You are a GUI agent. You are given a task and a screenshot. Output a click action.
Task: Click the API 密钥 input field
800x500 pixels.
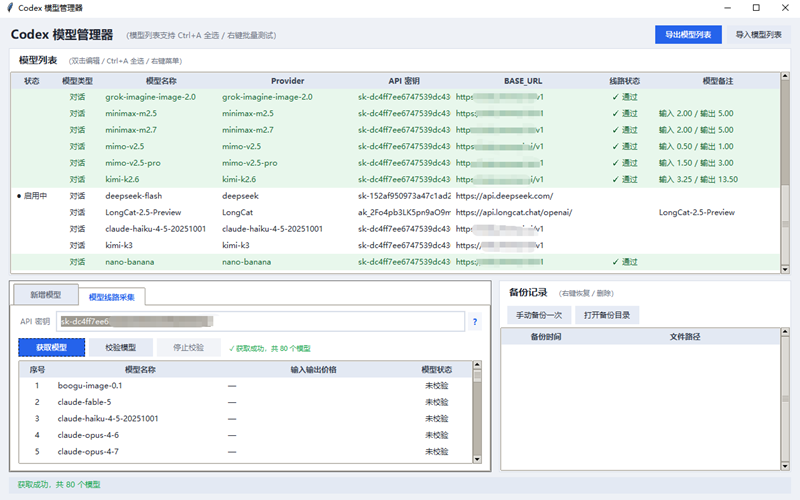tap(260, 321)
